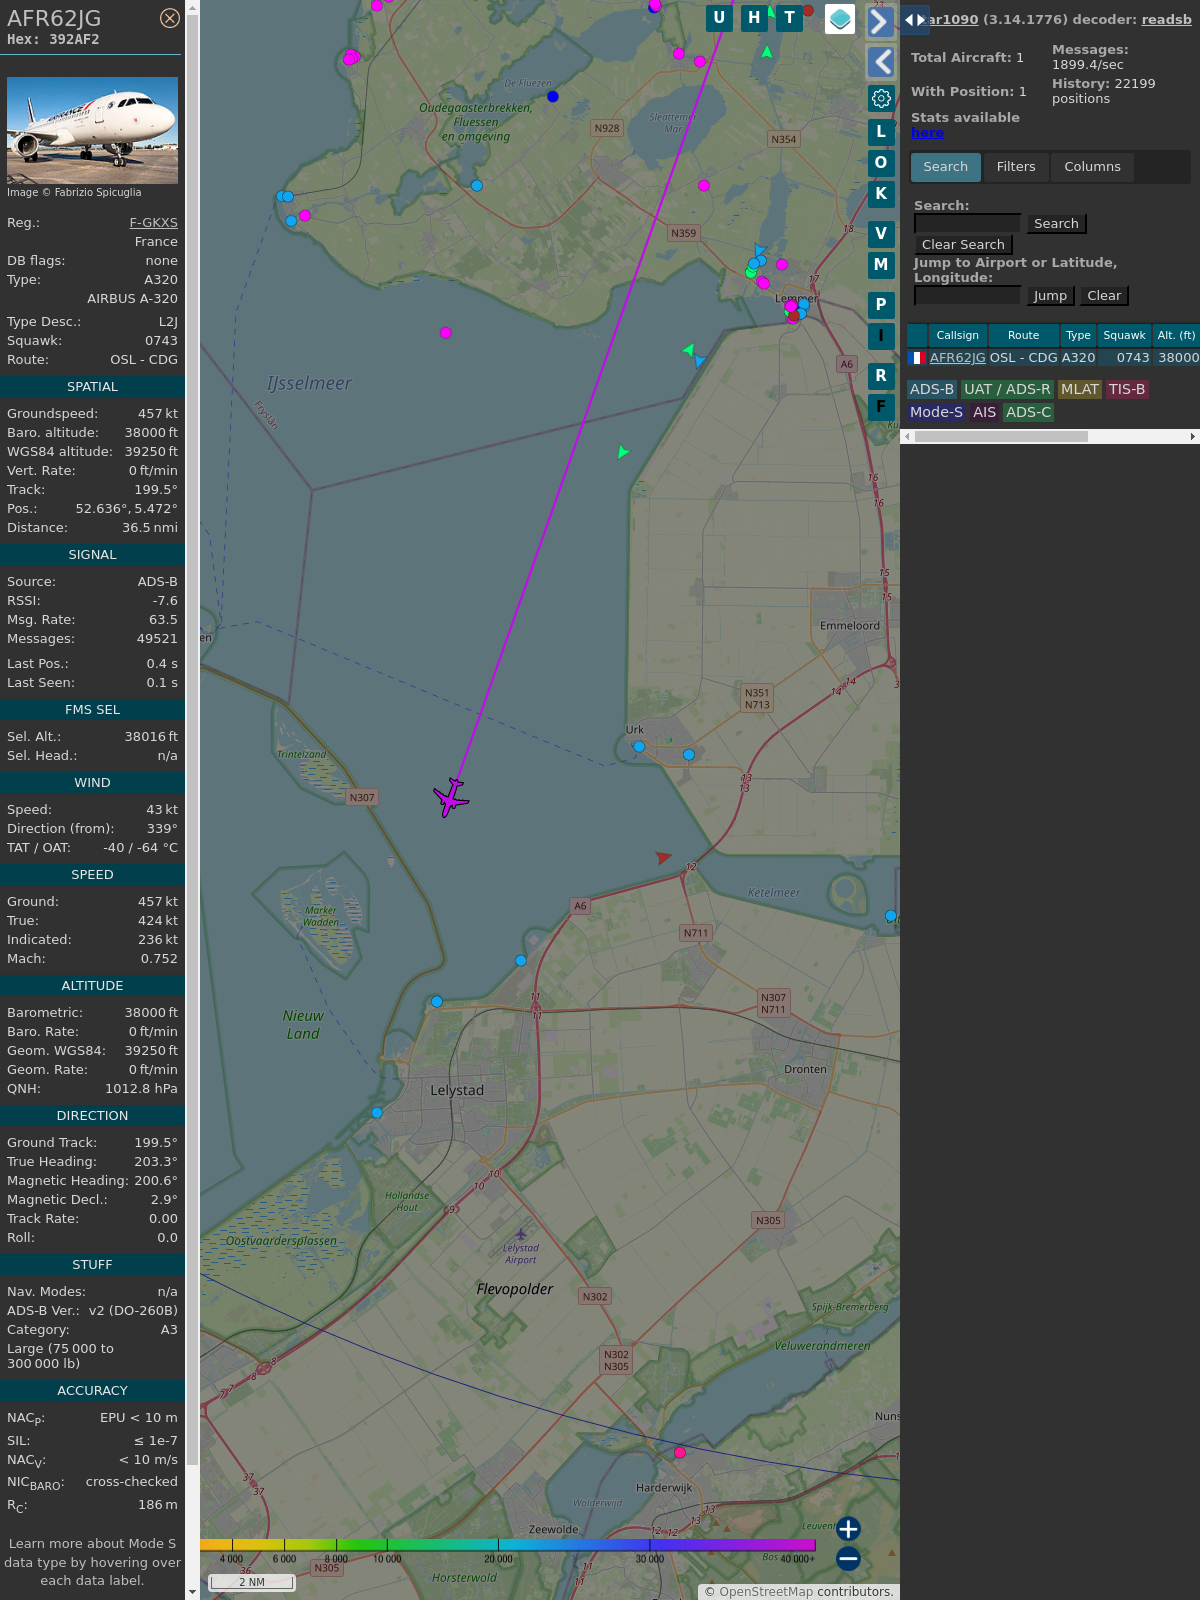Toggle the H map button
This screenshot has height=1600, width=1200.
coord(754,18)
